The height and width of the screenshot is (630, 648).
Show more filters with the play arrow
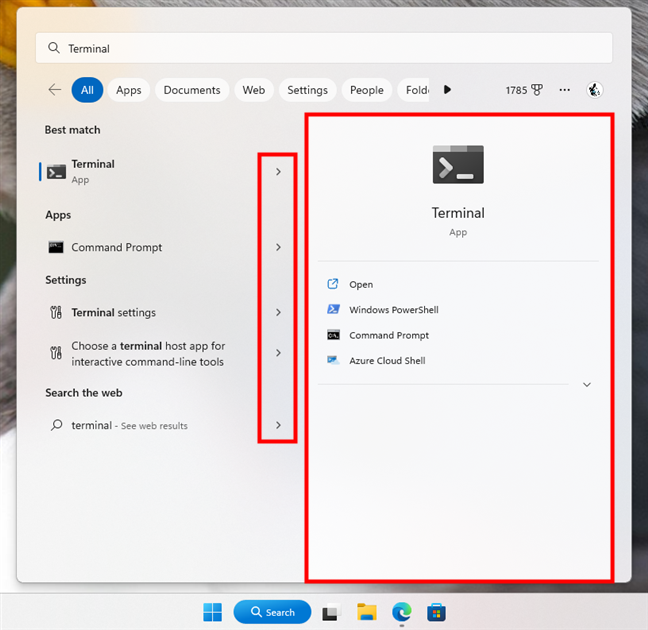447,90
